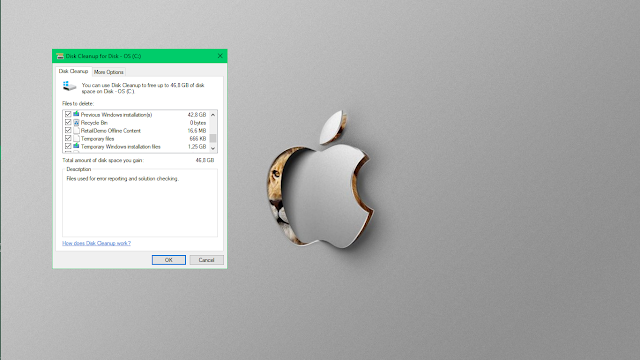Click the Disk Cleanup title bar icon
640x360 pixels.
60,56
